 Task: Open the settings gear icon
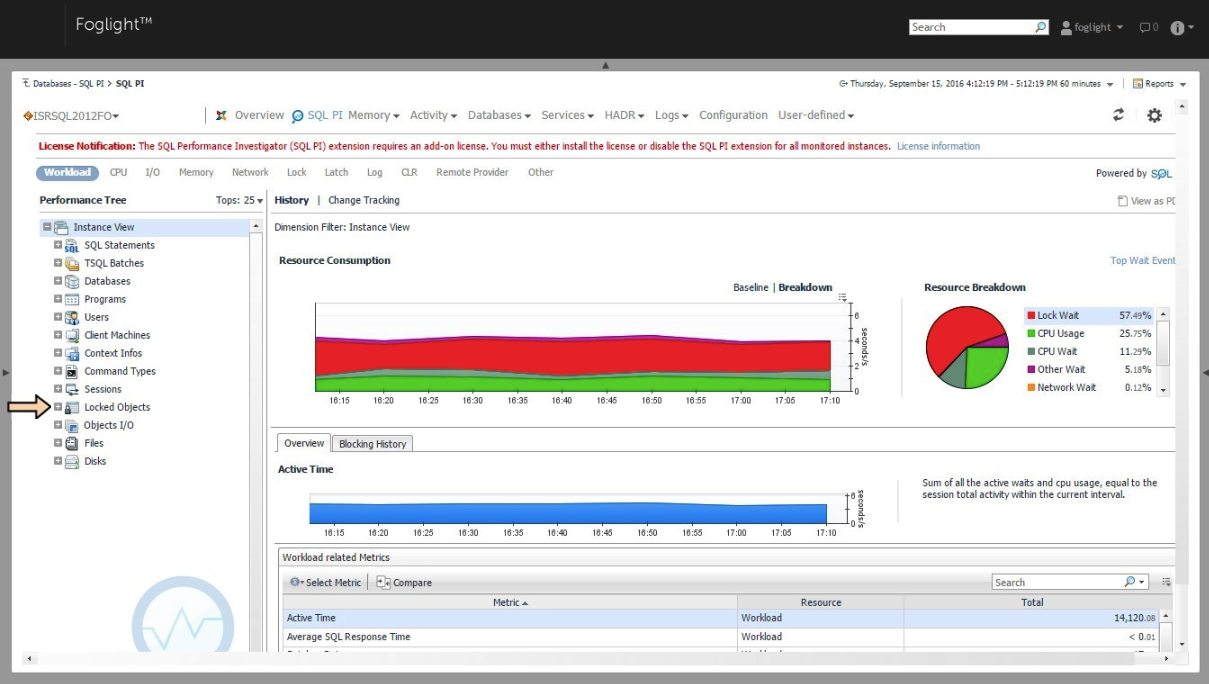(1154, 115)
